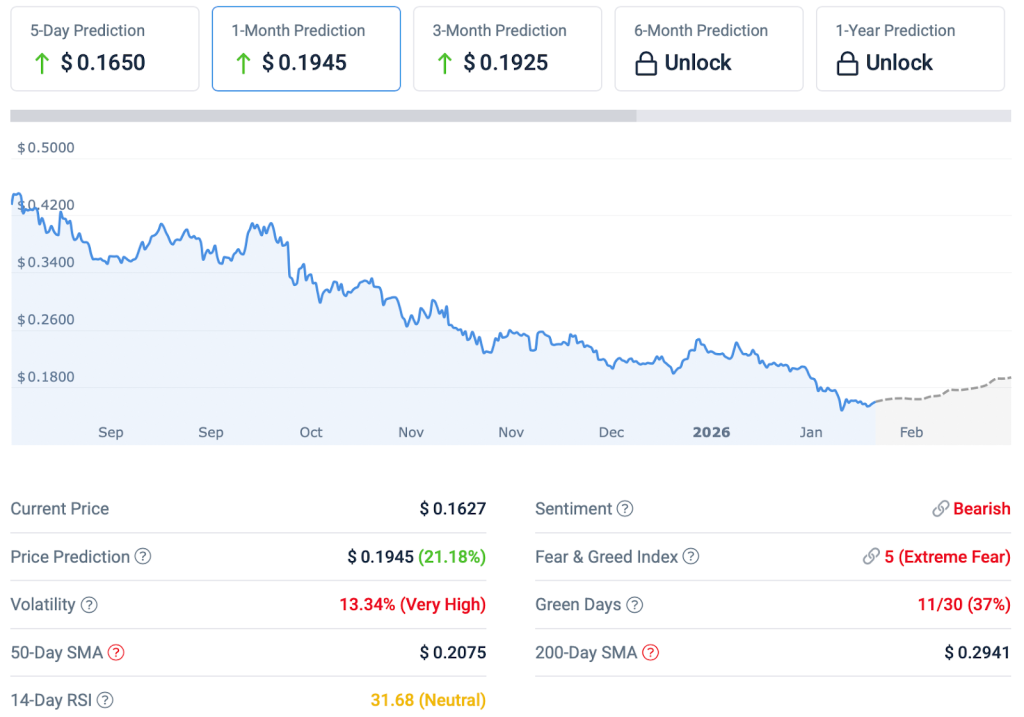This screenshot has width=1024, height=717.
Task: Click the 2026 label on chart axis
Action: tap(711, 432)
